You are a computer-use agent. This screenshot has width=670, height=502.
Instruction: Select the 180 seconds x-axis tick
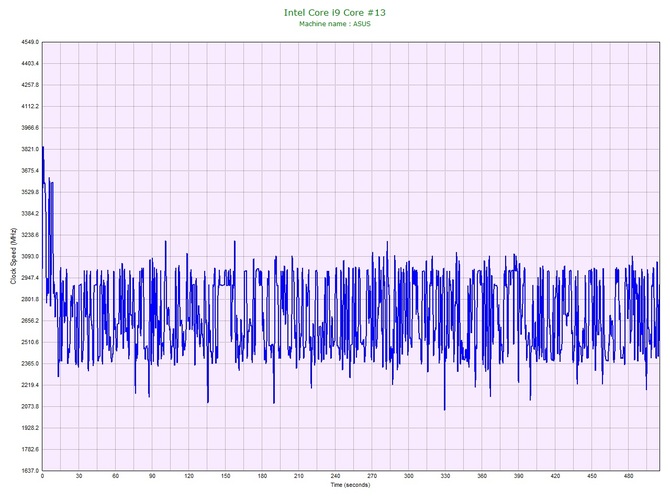(x=262, y=476)
